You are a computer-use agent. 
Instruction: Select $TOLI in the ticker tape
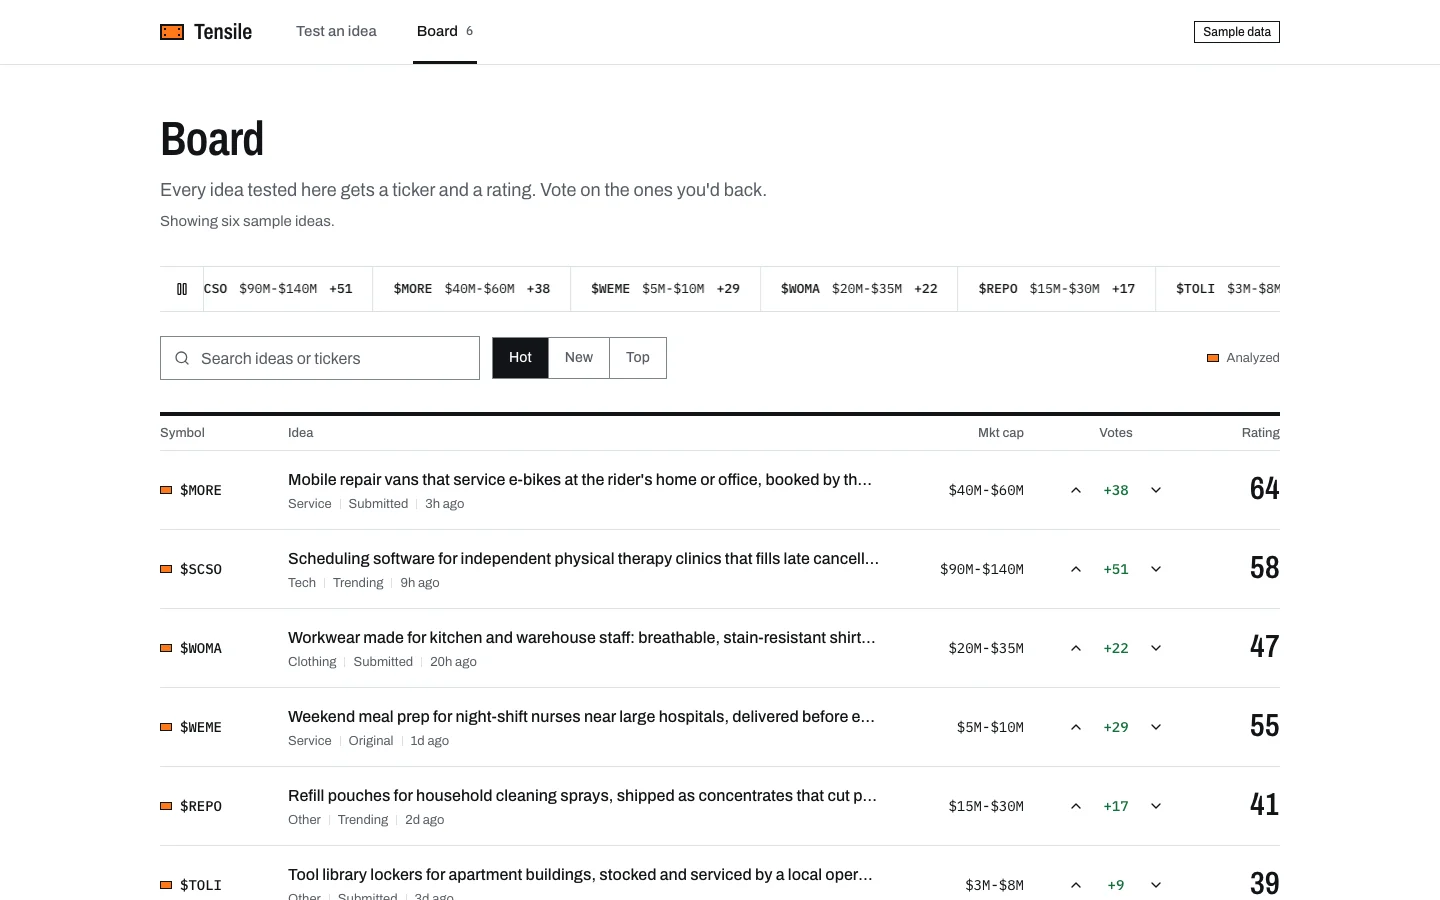pyautogui.click(x=1218, y=289)
